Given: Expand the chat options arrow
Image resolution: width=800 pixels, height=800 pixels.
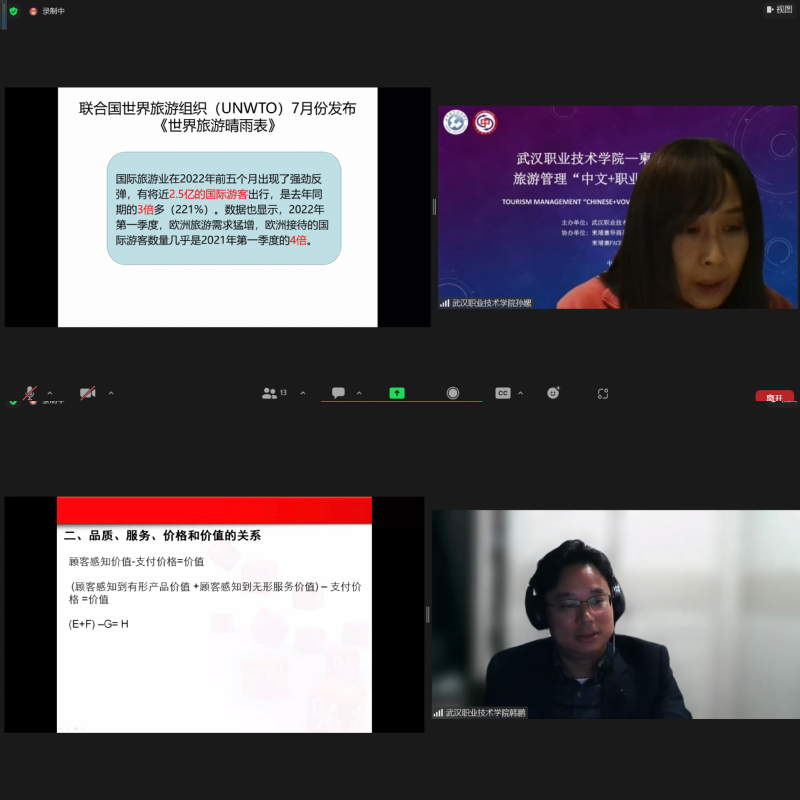Looking at the screenshot, I should (359, 393).
